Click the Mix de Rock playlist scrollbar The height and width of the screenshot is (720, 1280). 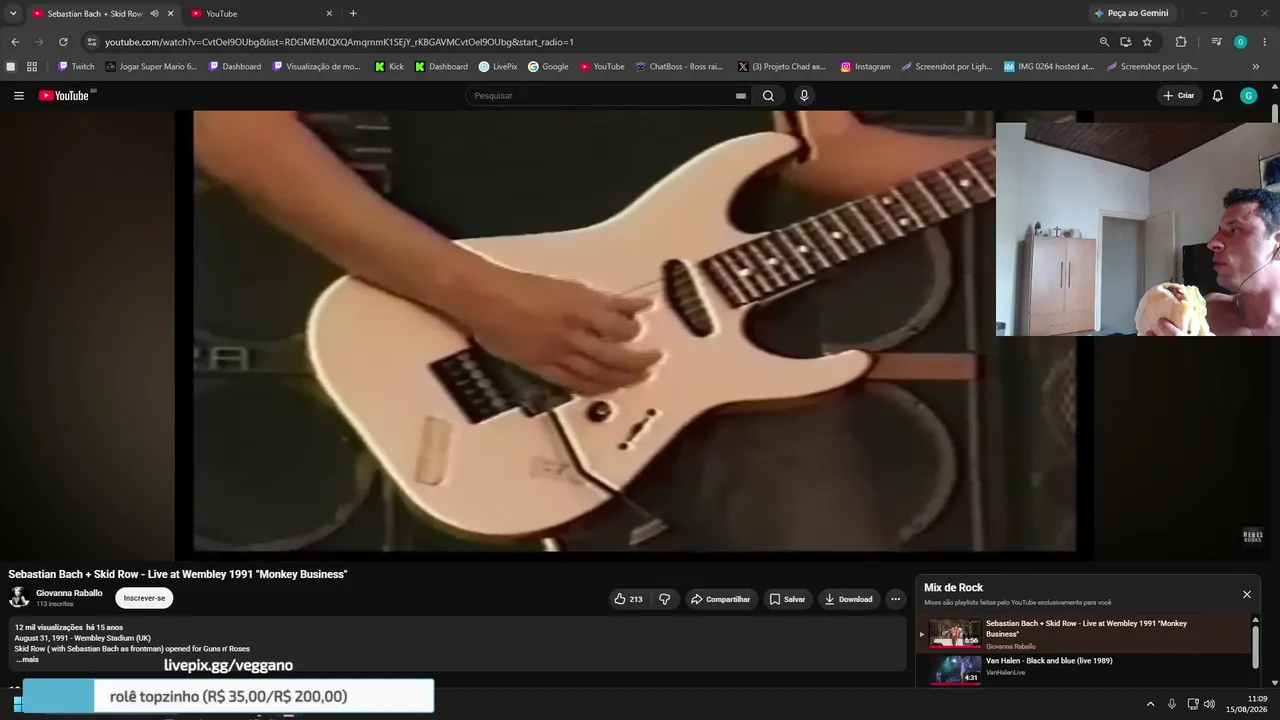click(1255, 645)
